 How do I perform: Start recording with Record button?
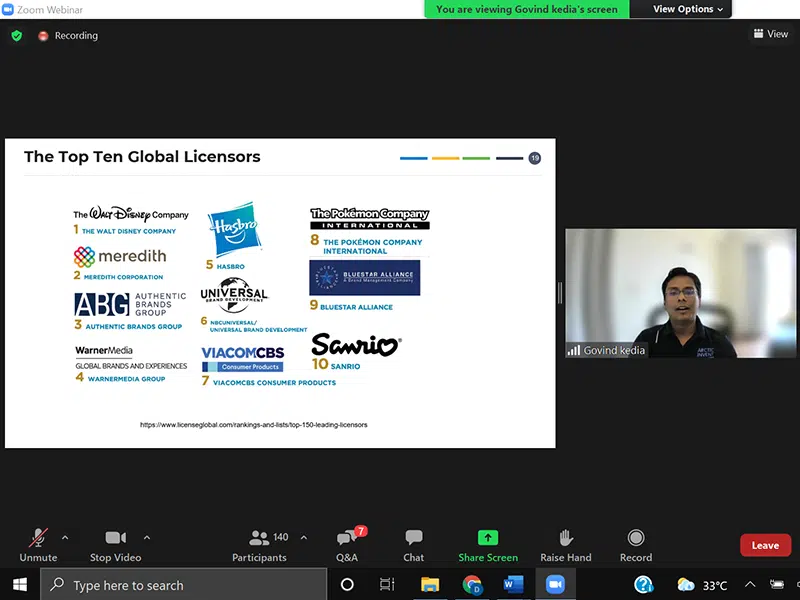pyautogui.click(x=635, y=545)
